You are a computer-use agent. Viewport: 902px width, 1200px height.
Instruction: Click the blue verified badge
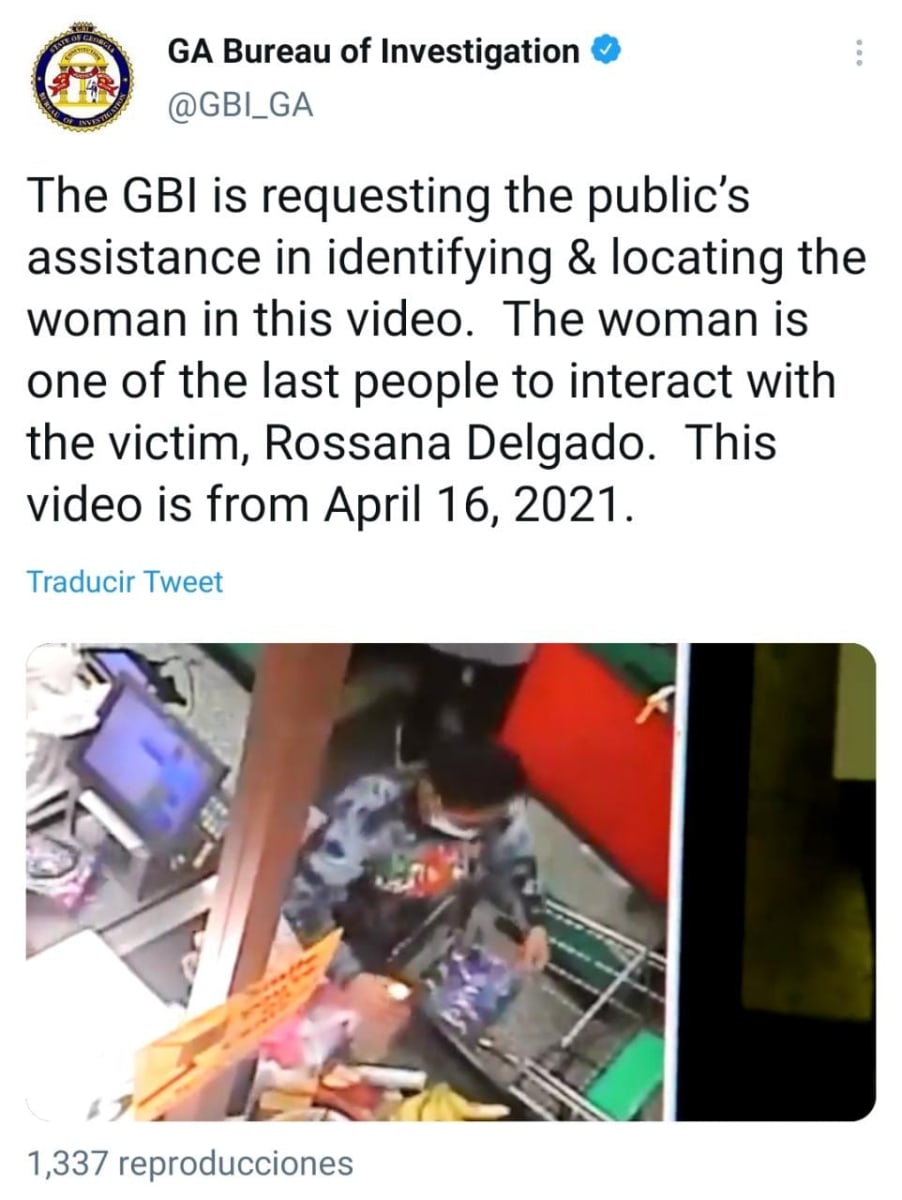pyautogui.click(x=605, y=51)
